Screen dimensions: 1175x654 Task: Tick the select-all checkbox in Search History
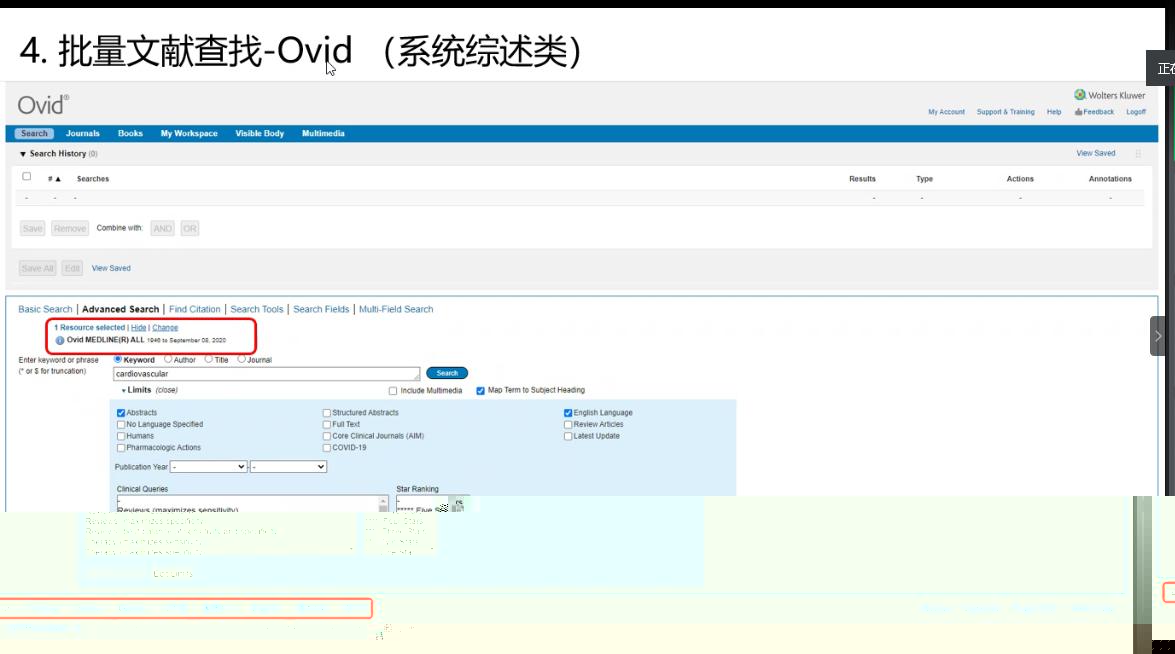click(x=26, y=177)
